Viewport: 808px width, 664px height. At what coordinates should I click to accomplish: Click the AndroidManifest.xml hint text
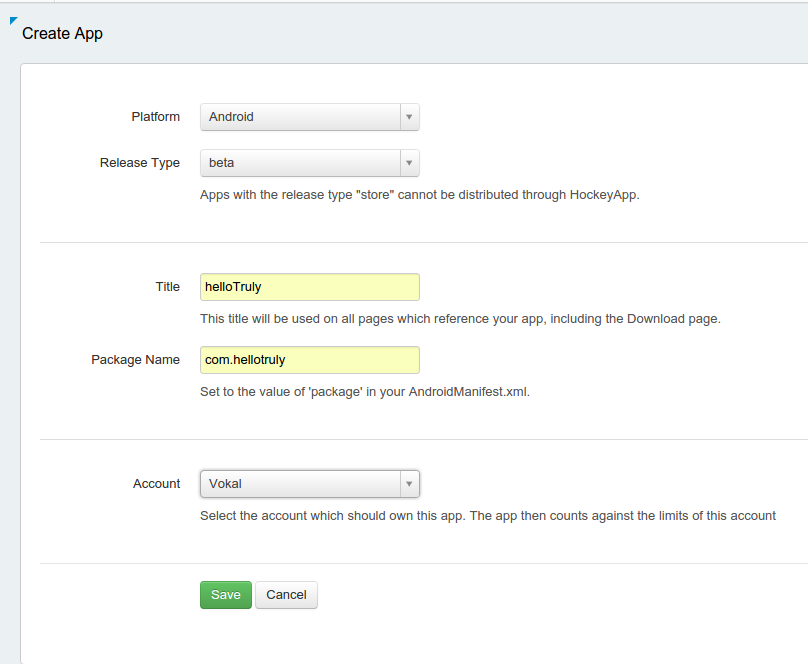(x=365, y=392)
